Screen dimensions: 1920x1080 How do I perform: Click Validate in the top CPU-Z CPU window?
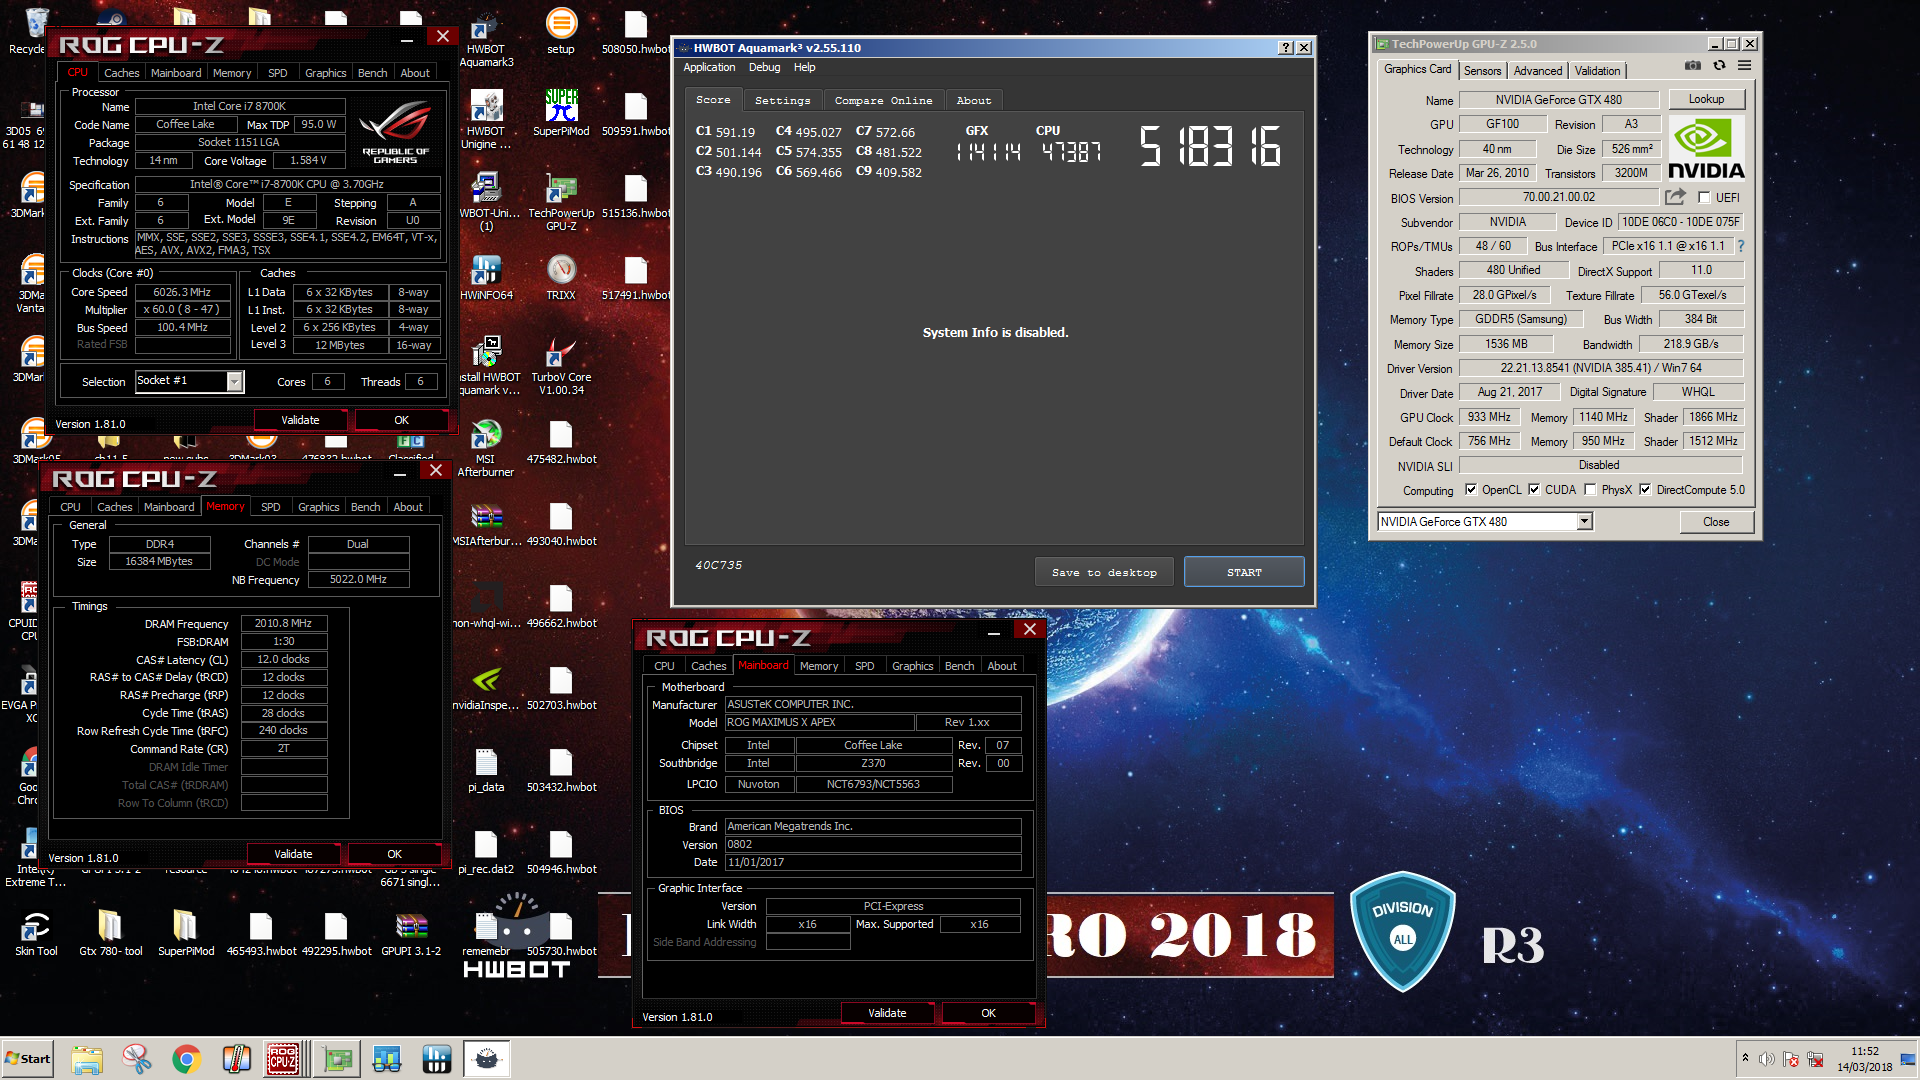(300, 420)
